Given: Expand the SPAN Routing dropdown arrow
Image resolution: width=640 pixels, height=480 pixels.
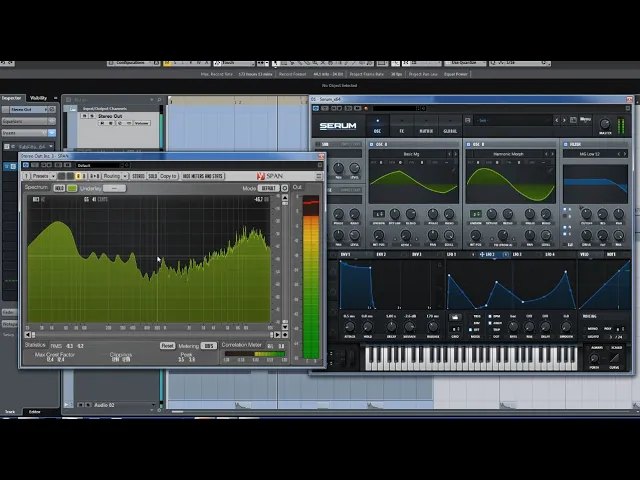Looking at the screenshot, I should [x=125, y=176].
